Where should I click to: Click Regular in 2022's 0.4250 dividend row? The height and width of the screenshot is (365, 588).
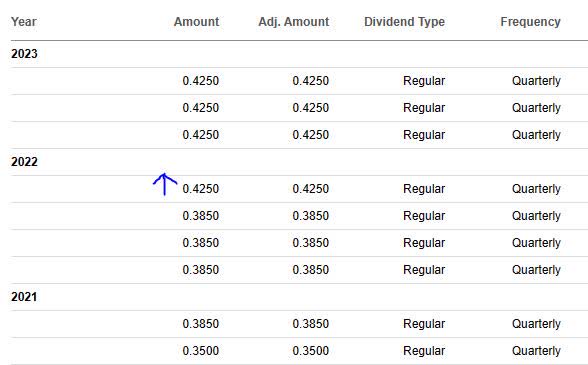(x=424, y=189)
